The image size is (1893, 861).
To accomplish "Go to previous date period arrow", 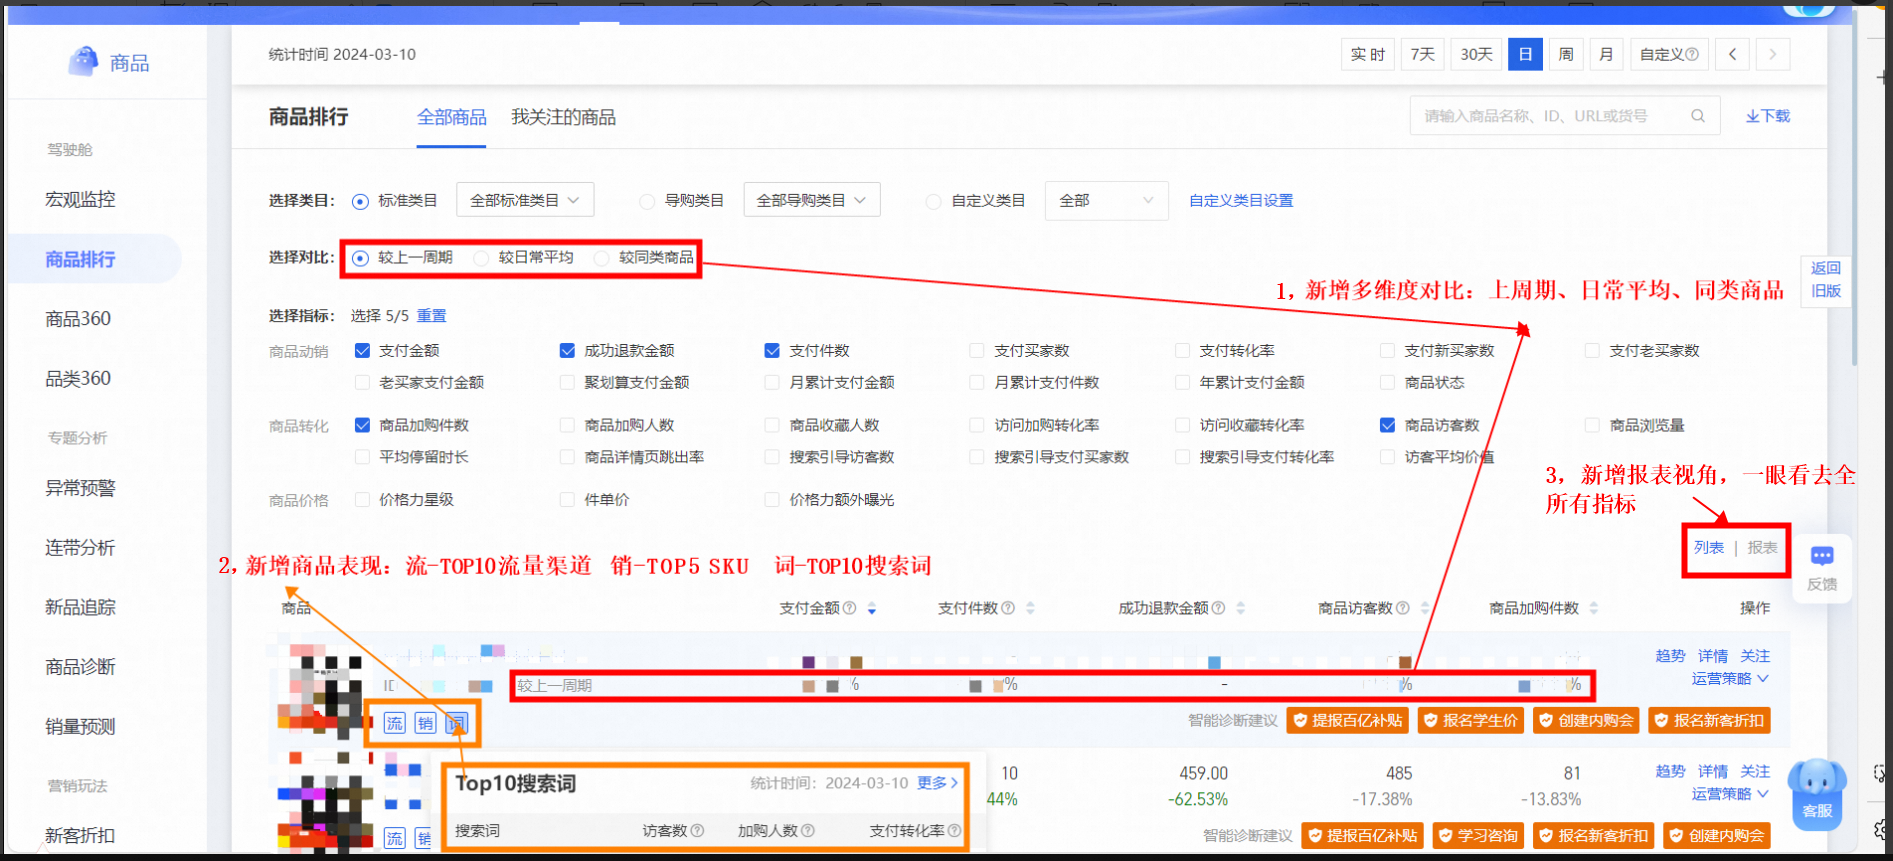I will click(1732, 54).
